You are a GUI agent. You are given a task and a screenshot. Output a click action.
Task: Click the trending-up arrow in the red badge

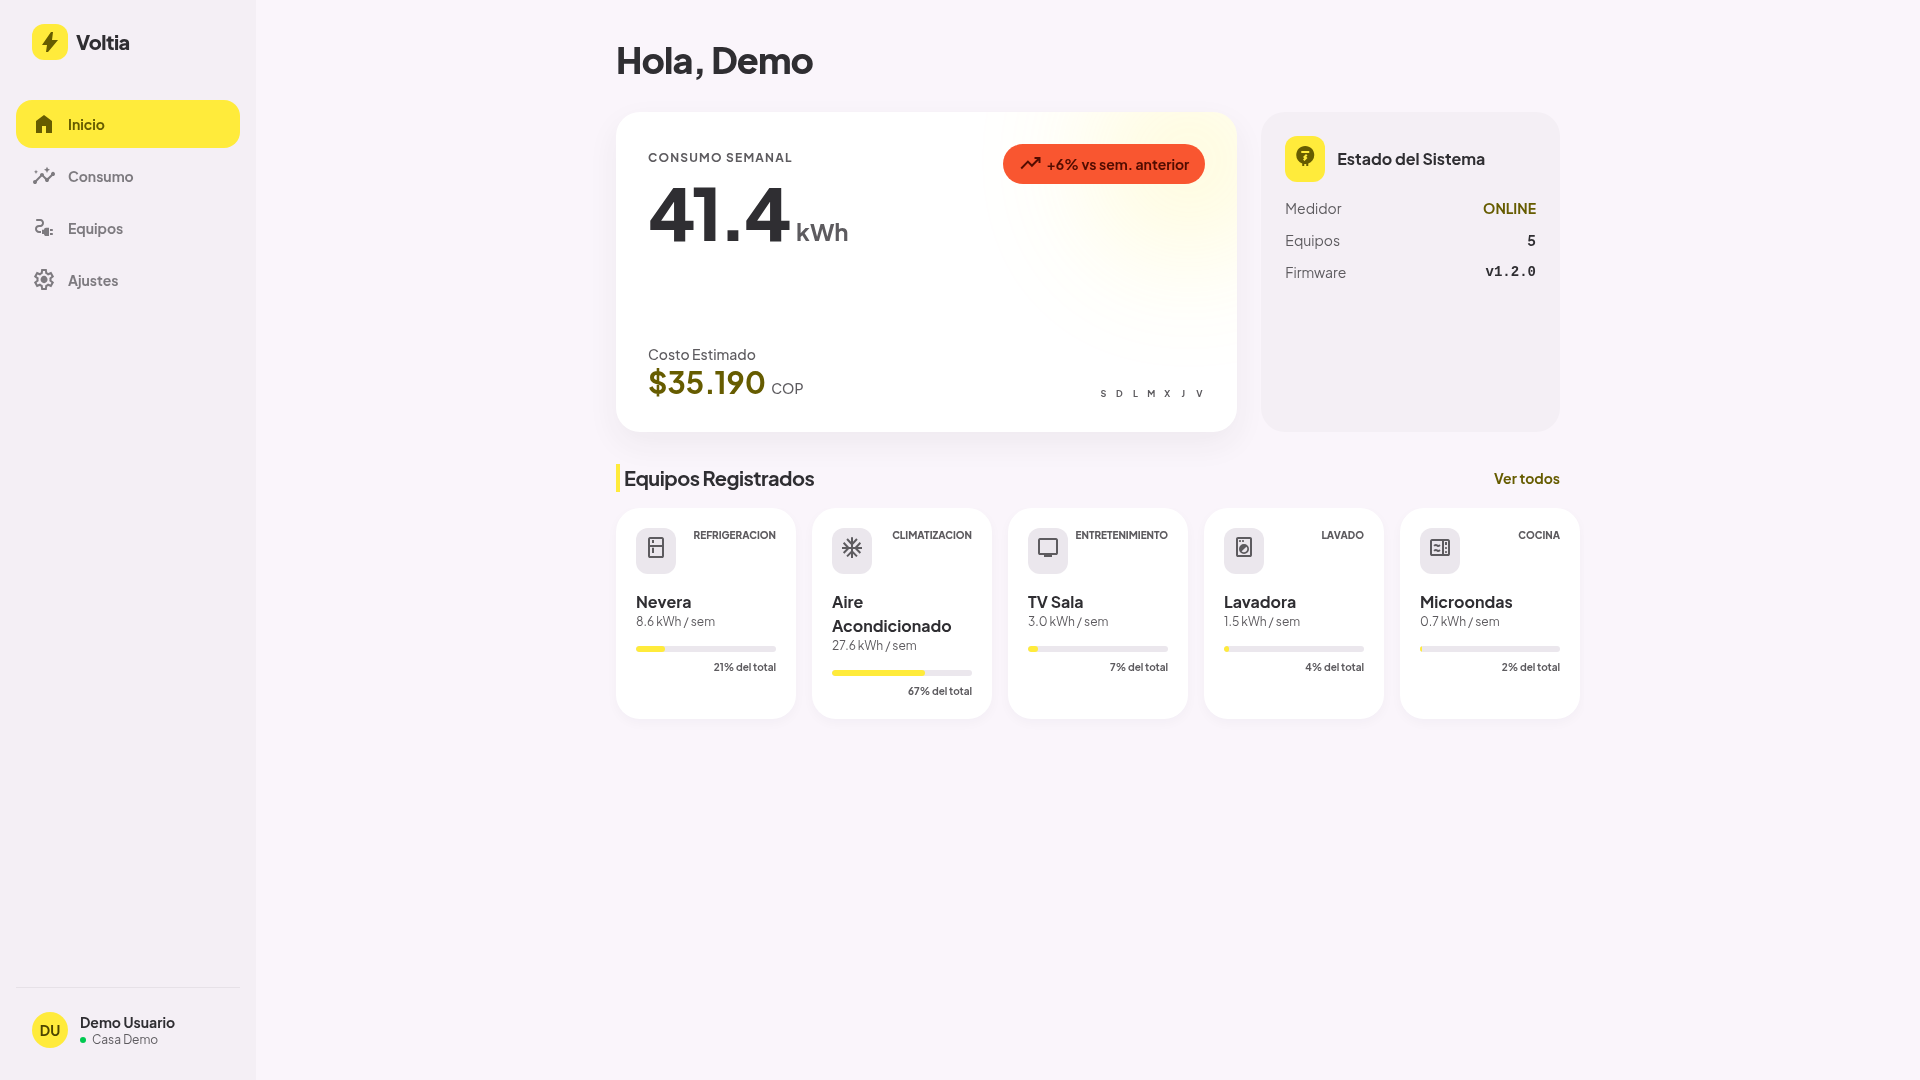coord(1030,164)
